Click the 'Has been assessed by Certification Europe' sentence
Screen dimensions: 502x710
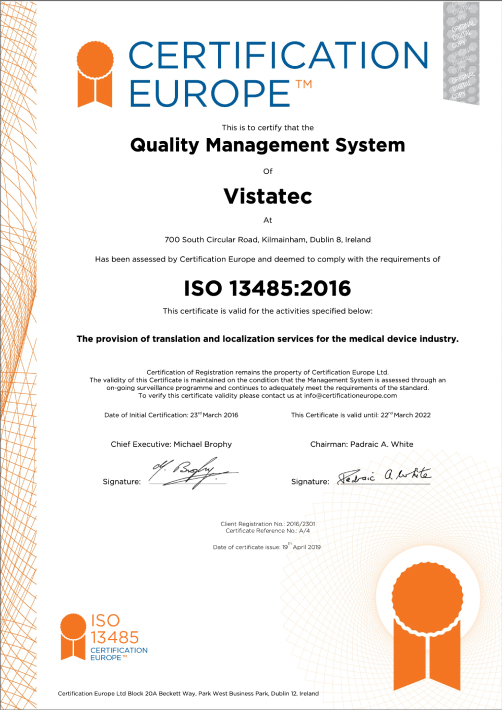(x=268, y=259)
